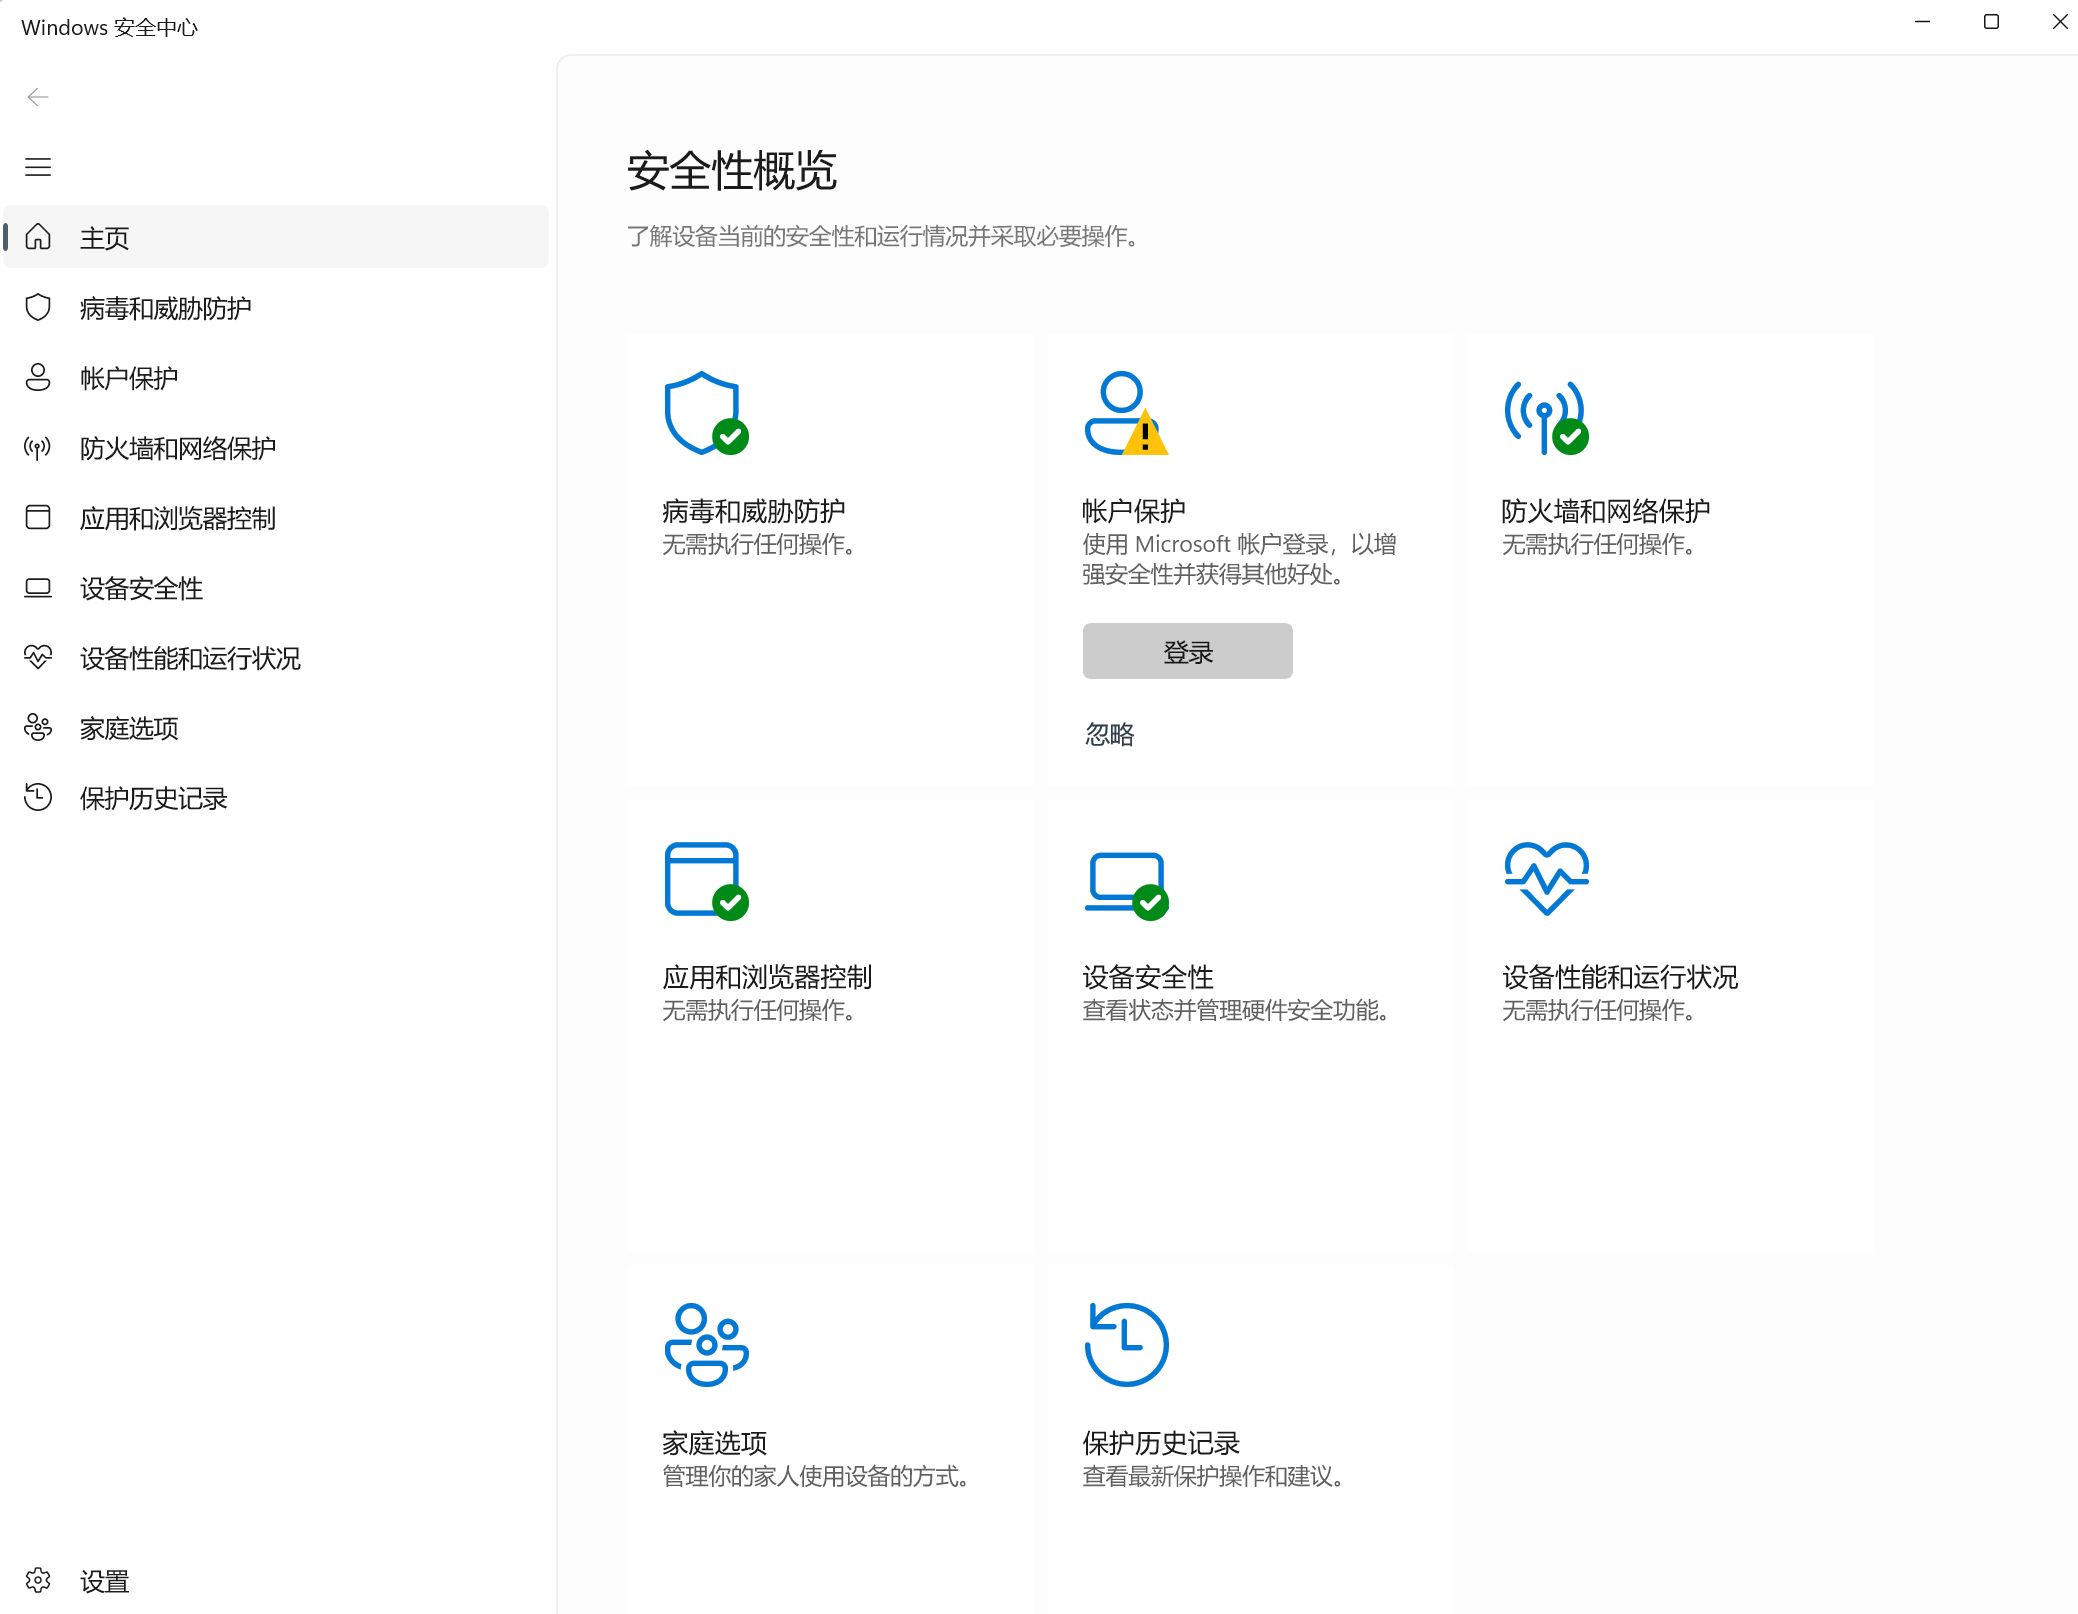Maximize the Windows 安全中心 window
This screenshot has height=1614, width=2078.
coord(1990,22)
